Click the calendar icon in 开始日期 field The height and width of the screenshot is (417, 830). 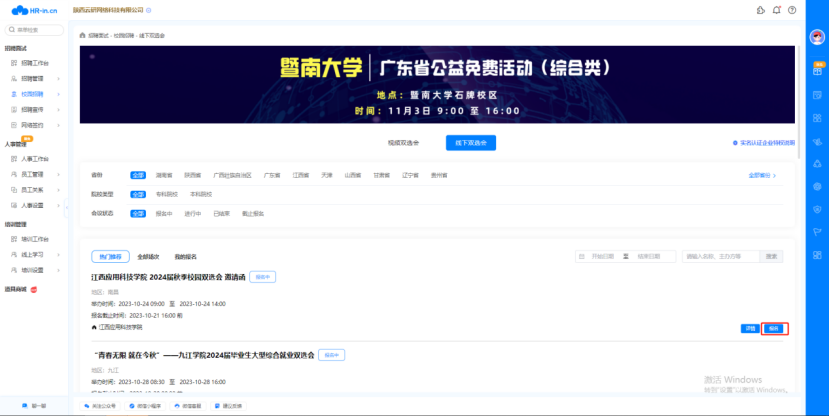click(x=583, y=256)
